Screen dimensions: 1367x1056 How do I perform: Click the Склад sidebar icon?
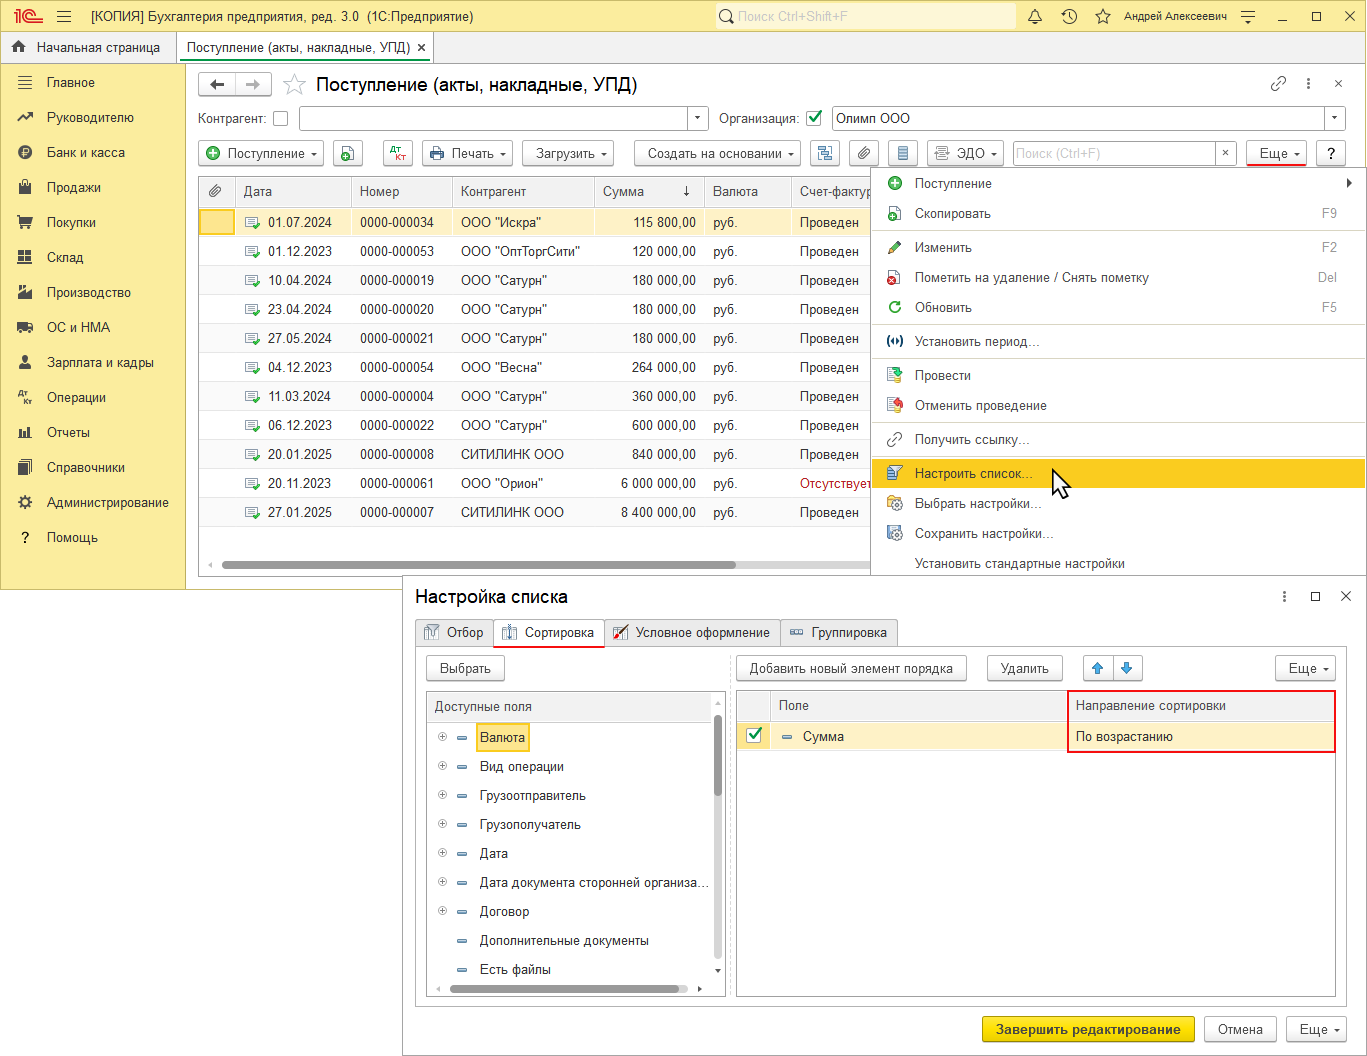25,258
